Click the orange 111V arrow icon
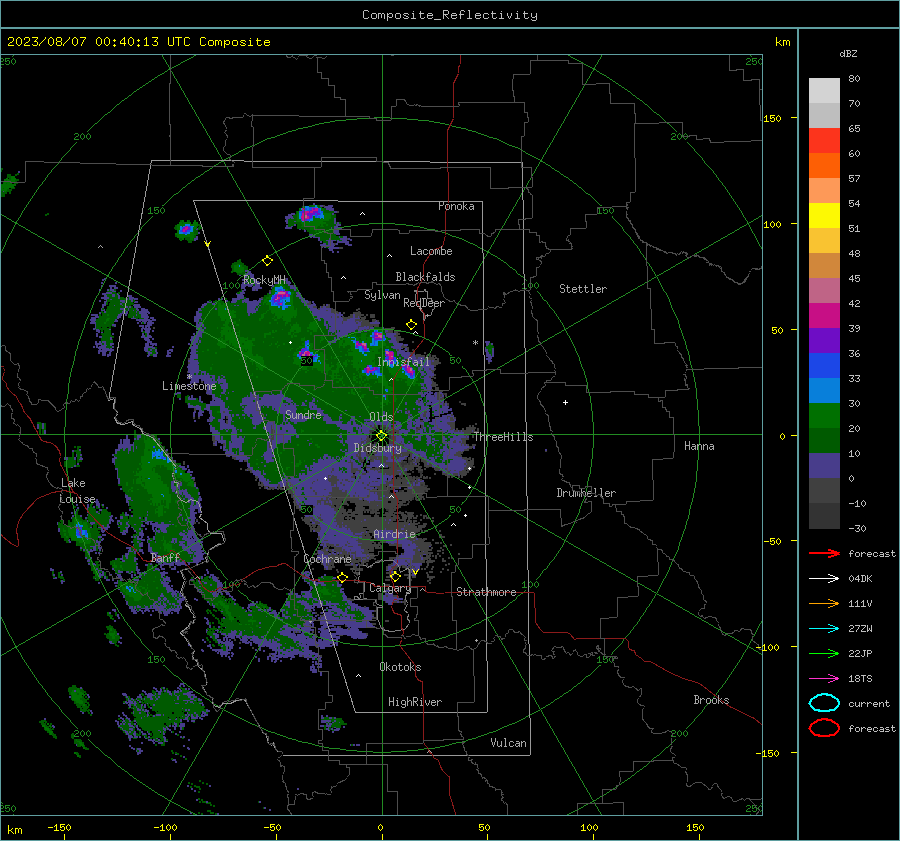 [x=824, y=603]
